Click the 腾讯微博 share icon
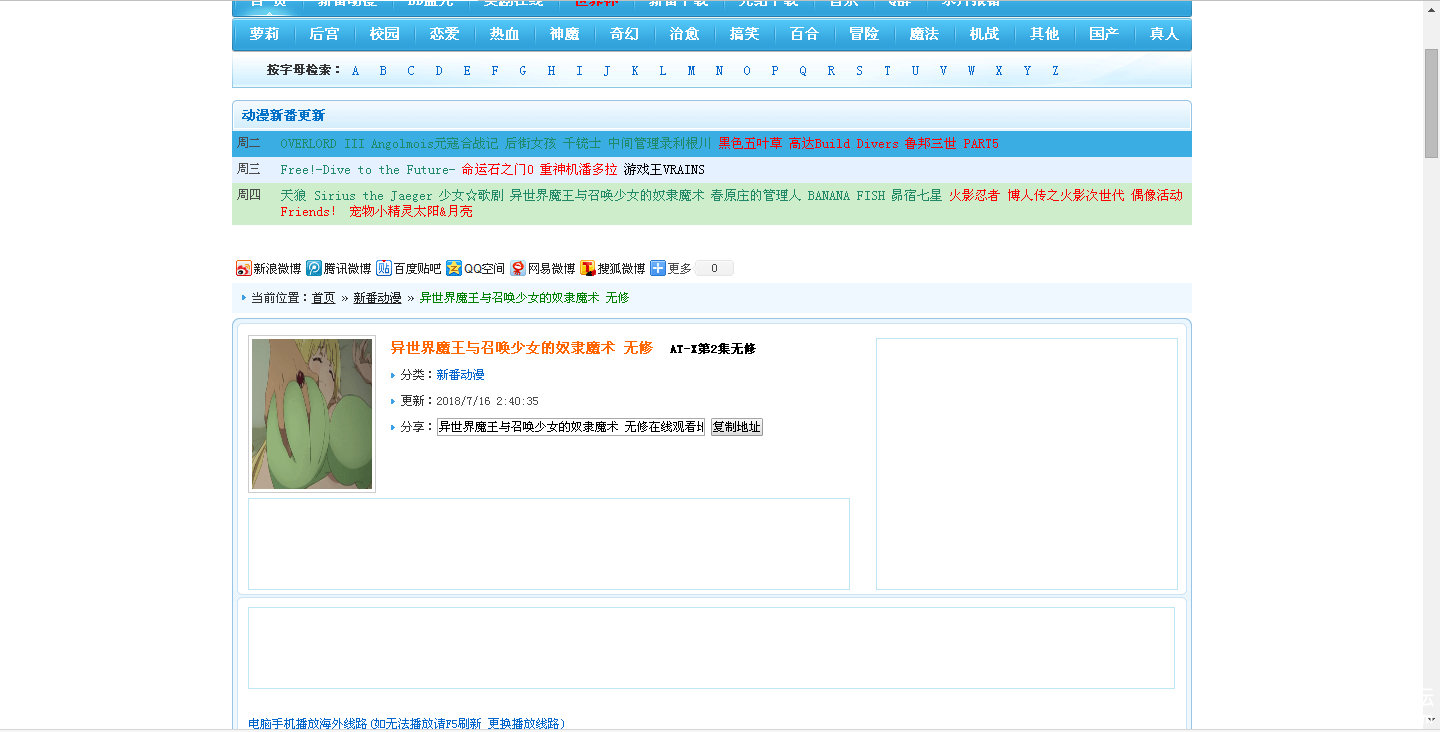The image size is (1440, 732). (314, 268)
